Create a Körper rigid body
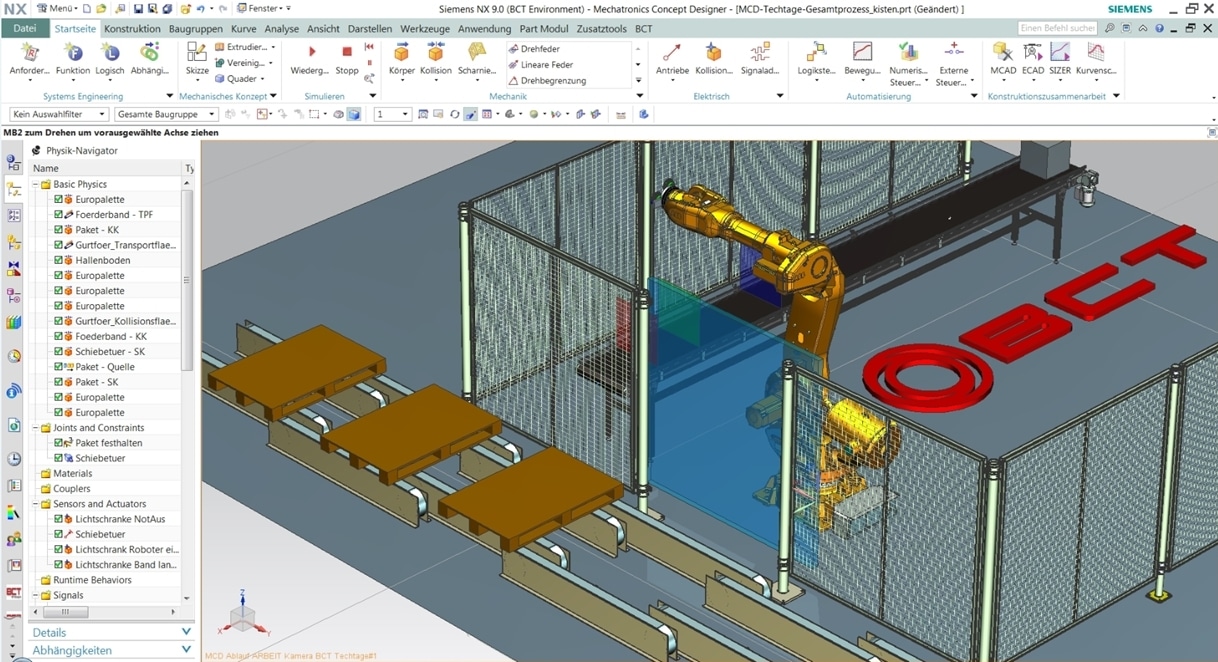Image resolution: width=1218 pixels, height=662 pixels. click(401, 59)
